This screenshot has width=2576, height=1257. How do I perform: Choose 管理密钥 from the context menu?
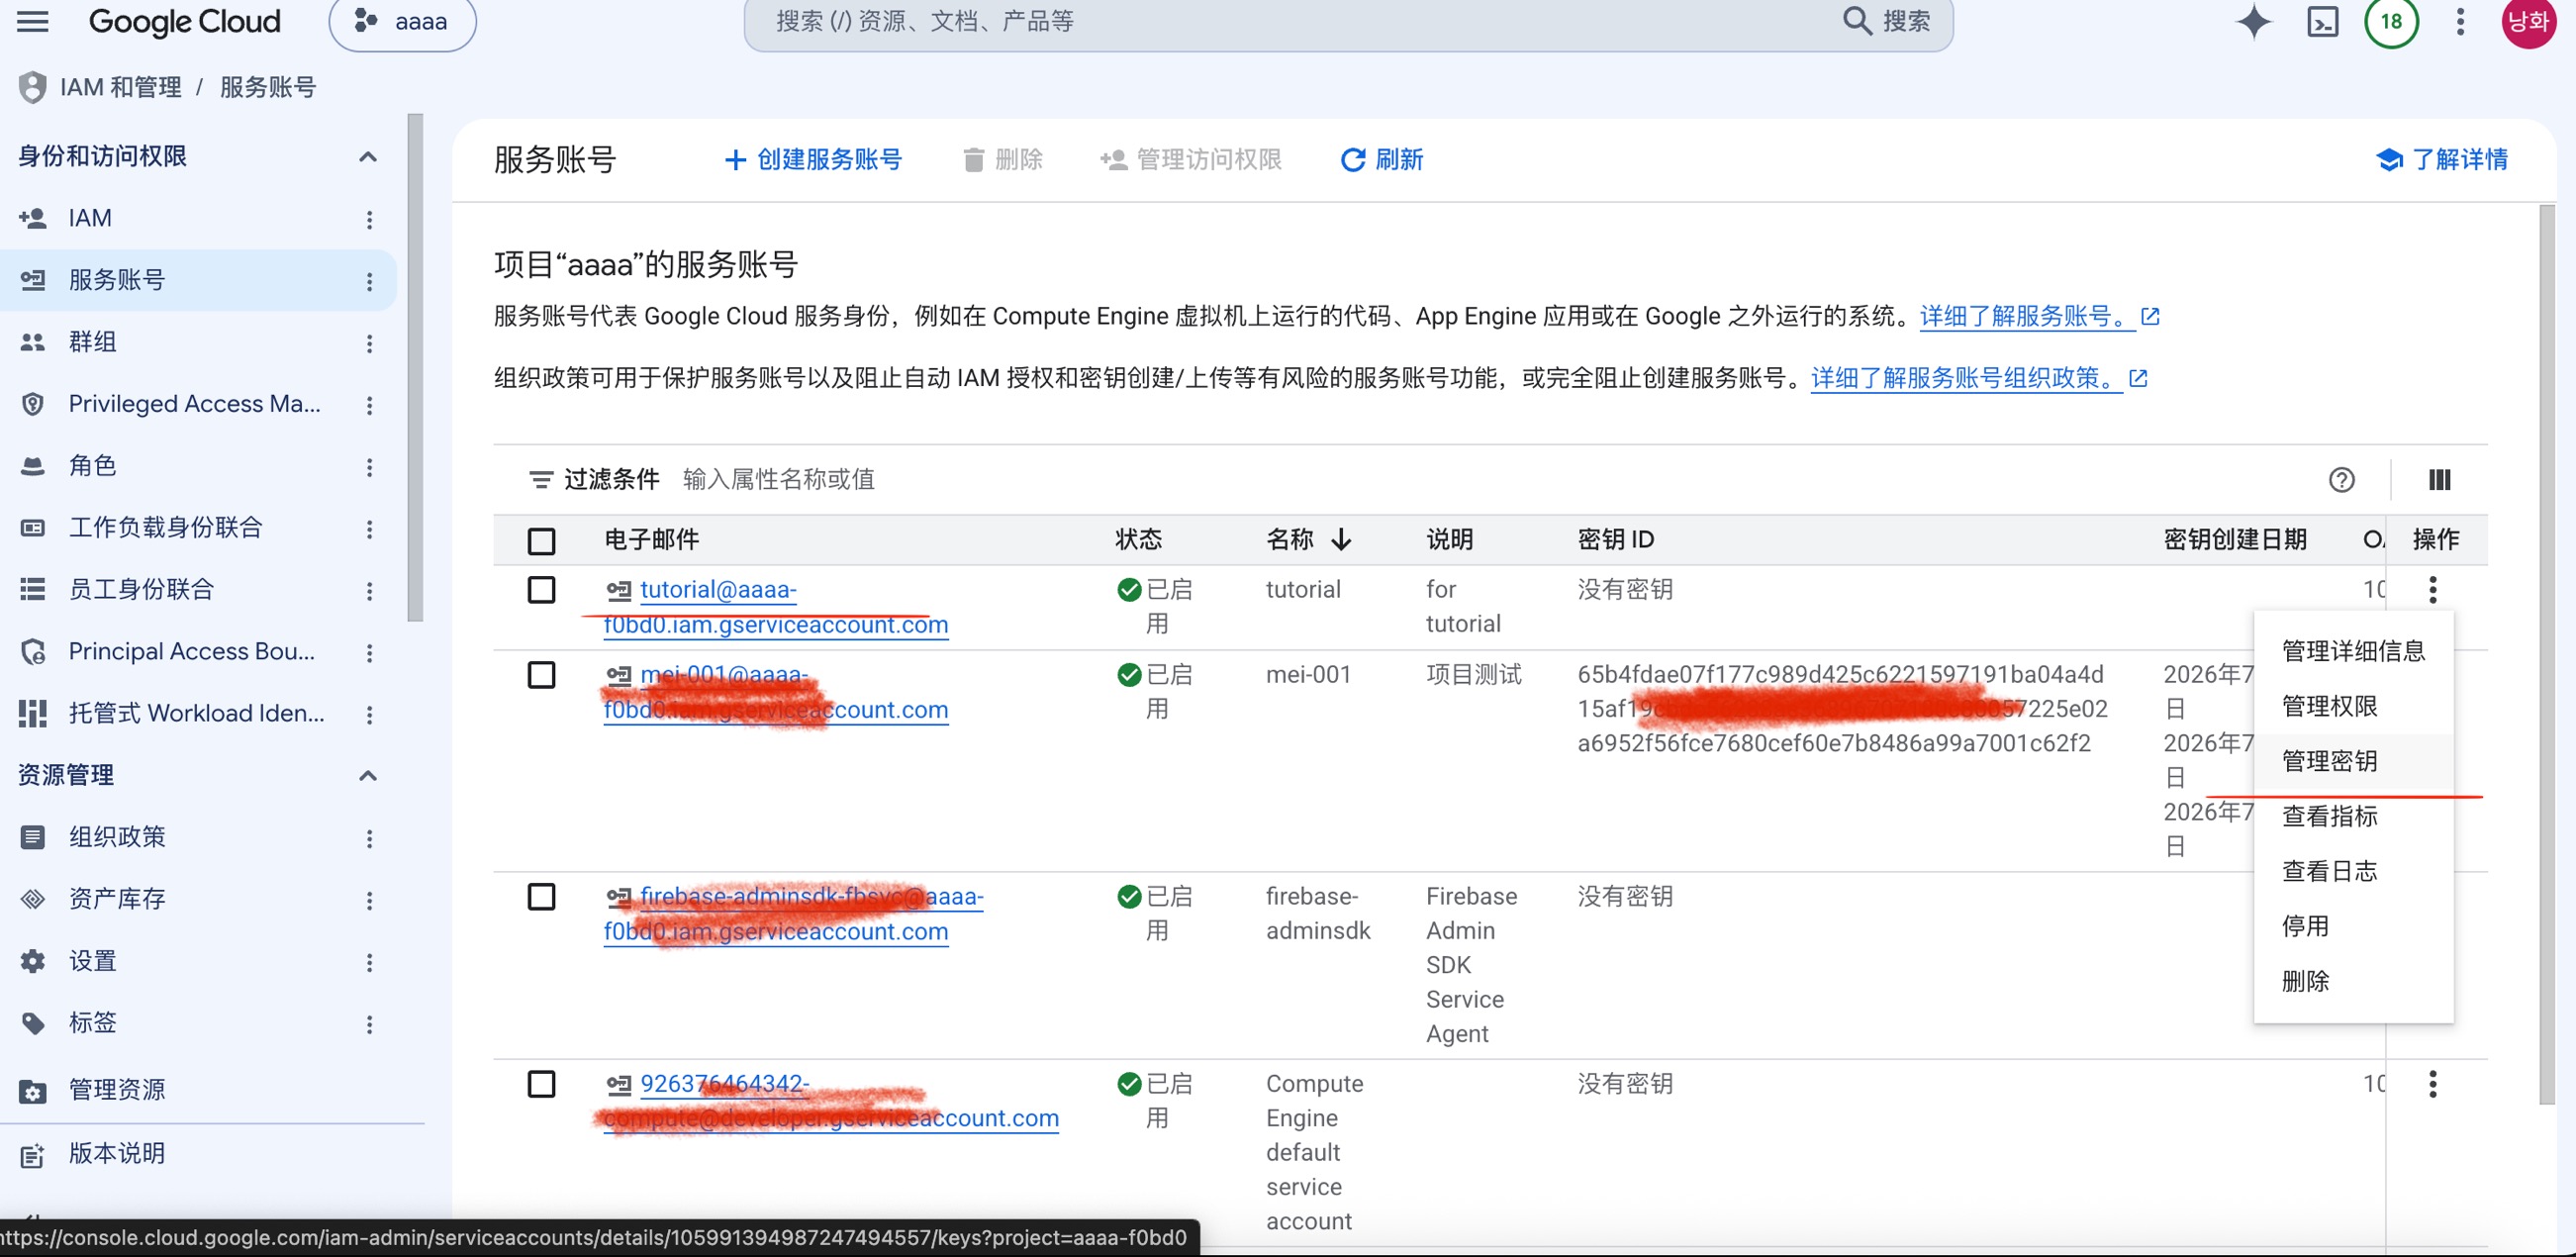2353,761
